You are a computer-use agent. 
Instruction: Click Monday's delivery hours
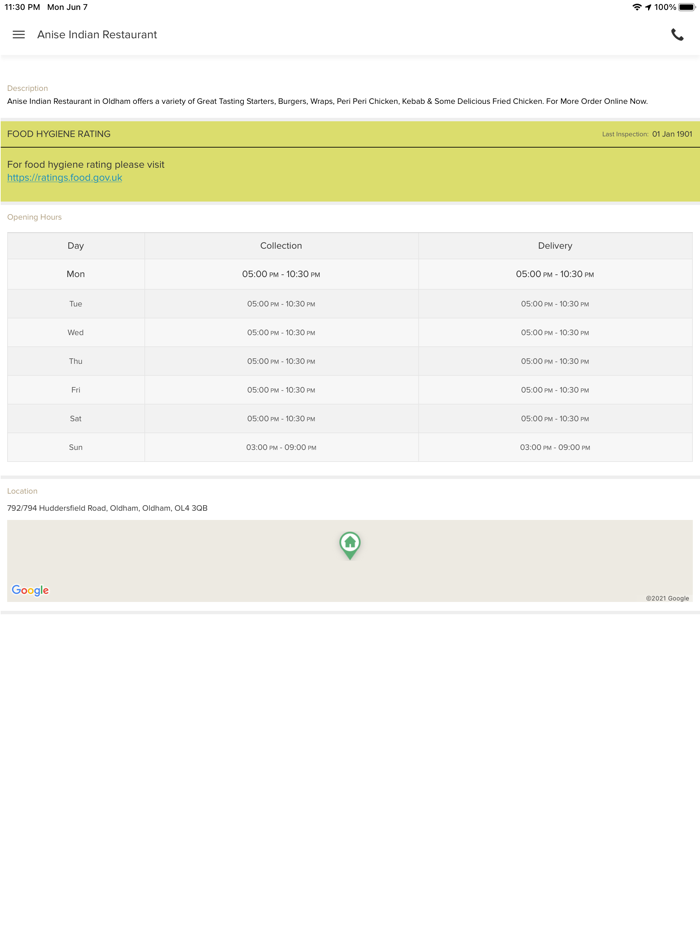(555, 274)
